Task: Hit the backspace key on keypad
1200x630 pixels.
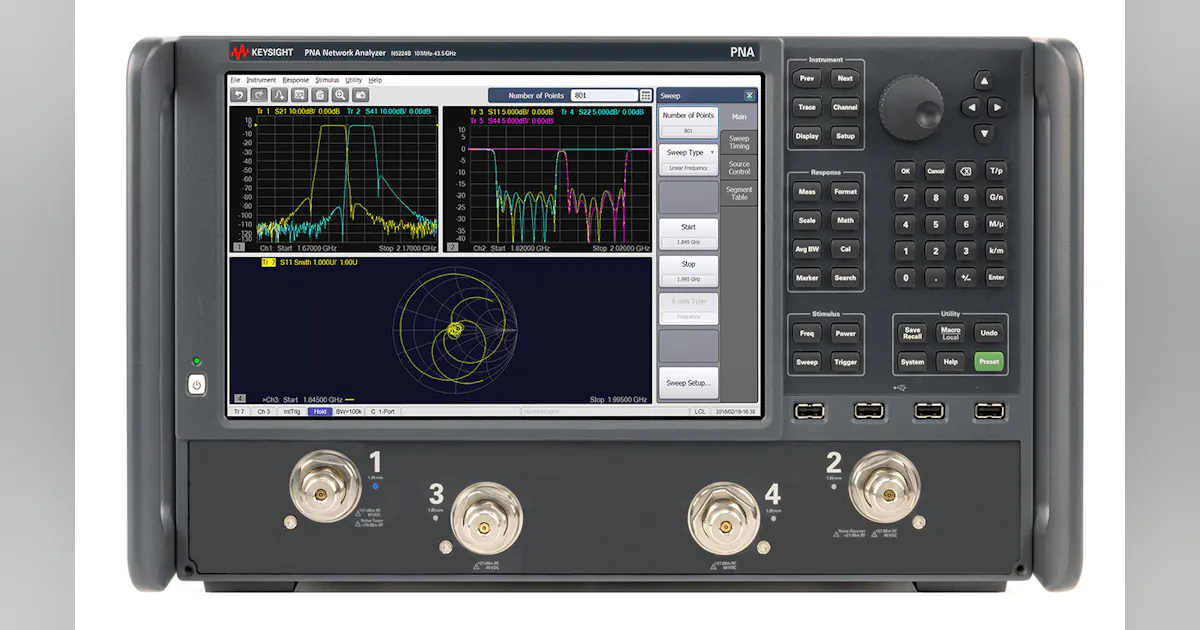Action: tap(965, 171)
